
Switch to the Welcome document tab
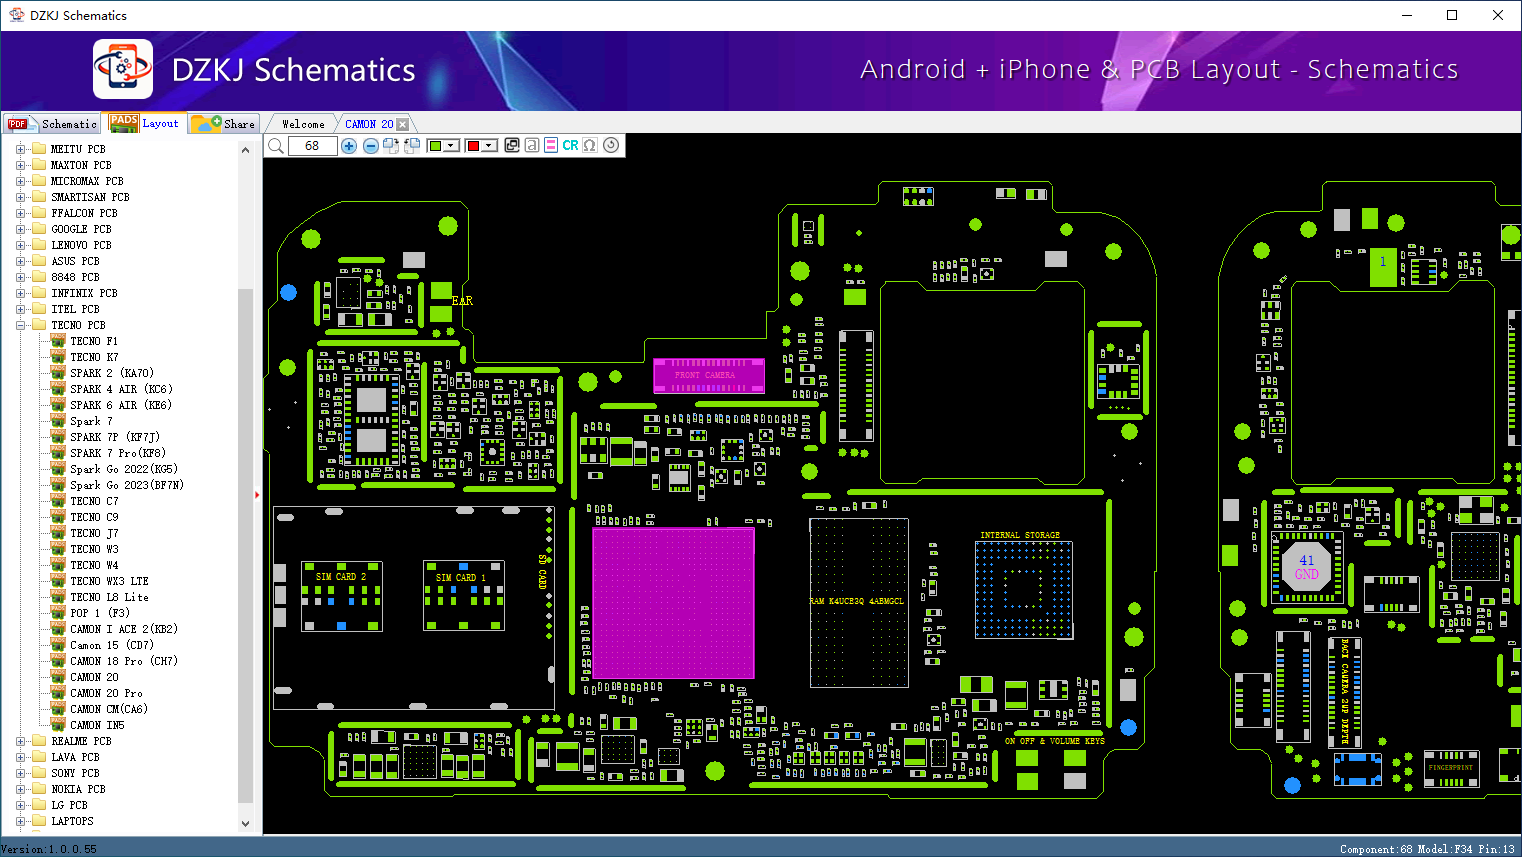(x=303, y=124)
